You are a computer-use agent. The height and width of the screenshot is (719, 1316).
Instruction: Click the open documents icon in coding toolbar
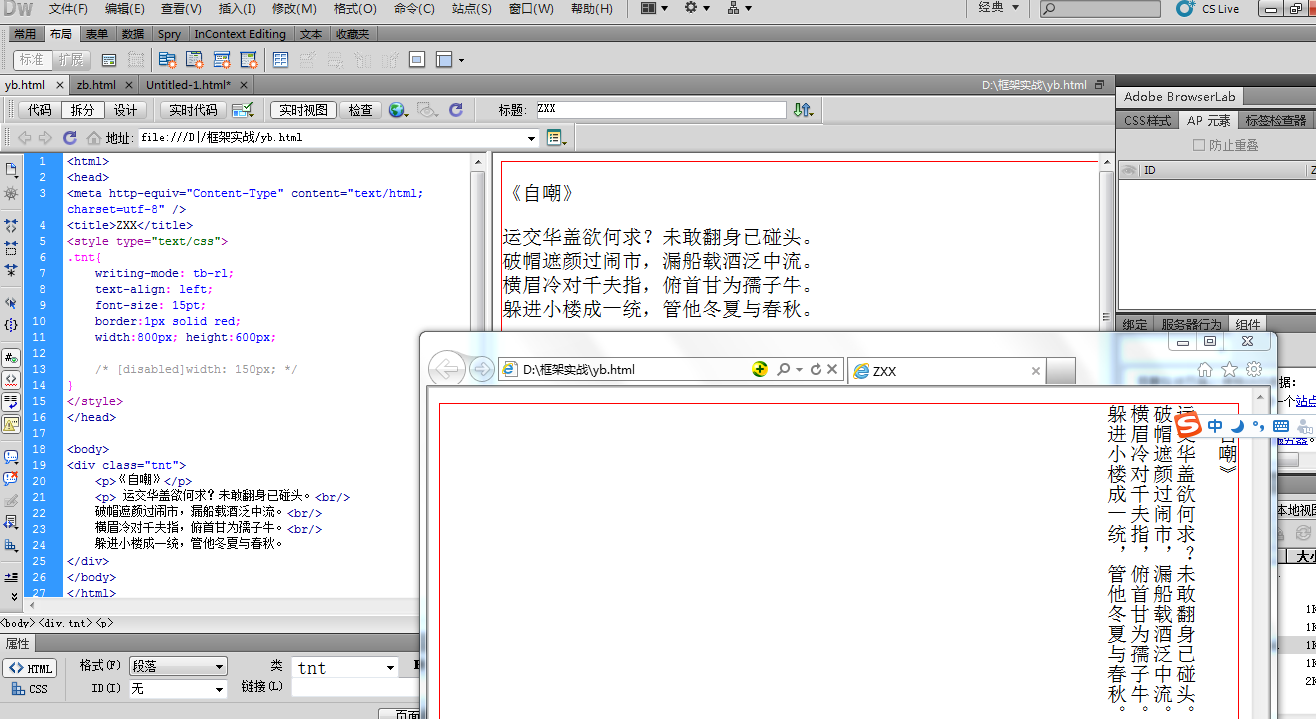click(x=11, y=169)
